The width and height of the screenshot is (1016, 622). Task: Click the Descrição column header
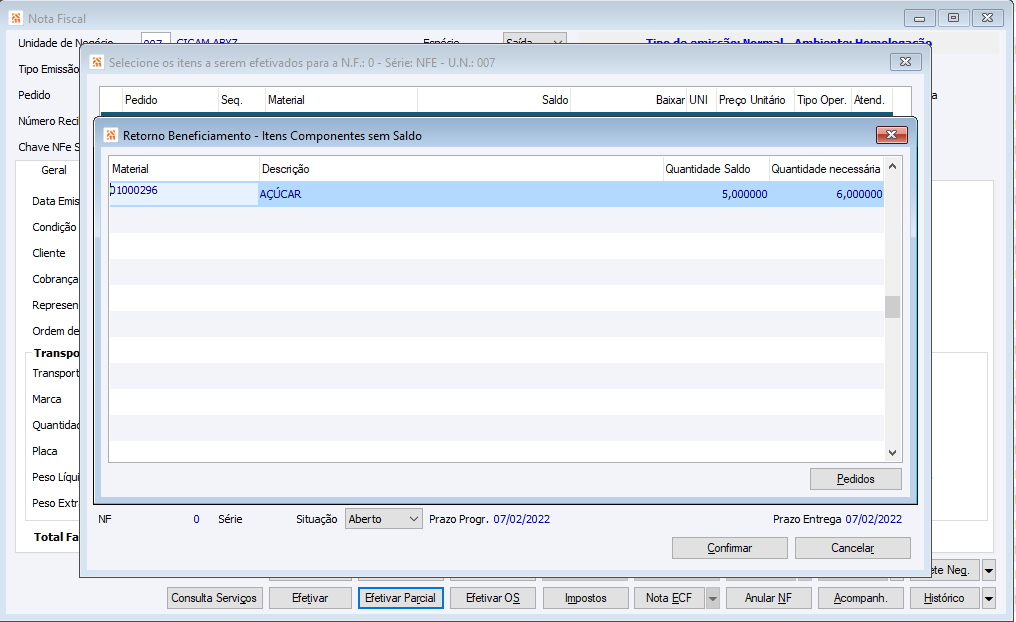(461, 169)
